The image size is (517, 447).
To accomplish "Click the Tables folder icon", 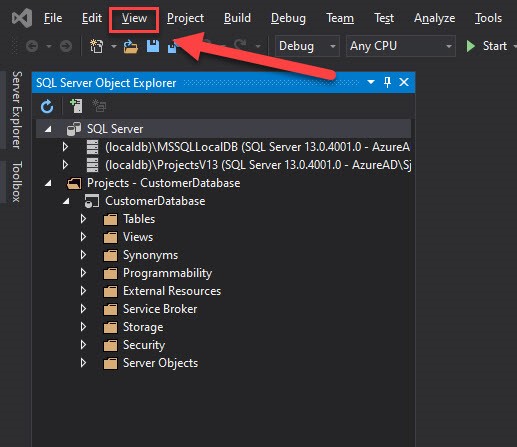I will click(x=110, y=219).
